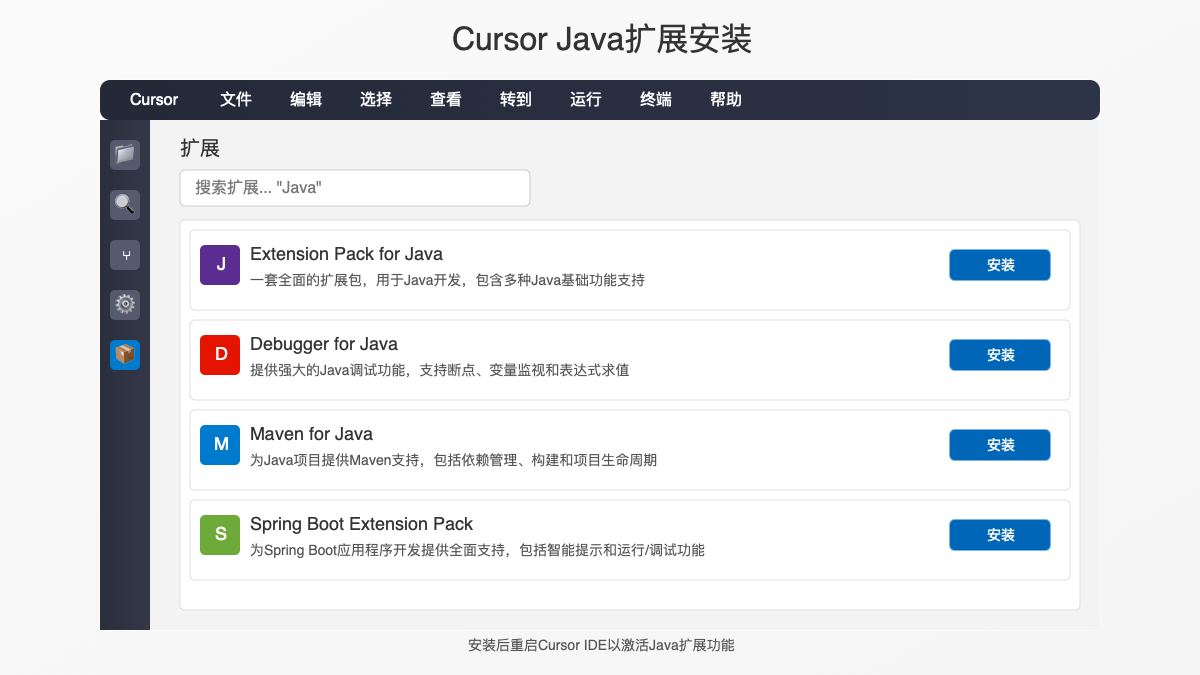Open the 文件 menu
Viewport: 1200px width, 675px height.
pyautogui.click(x=236, y=100)
